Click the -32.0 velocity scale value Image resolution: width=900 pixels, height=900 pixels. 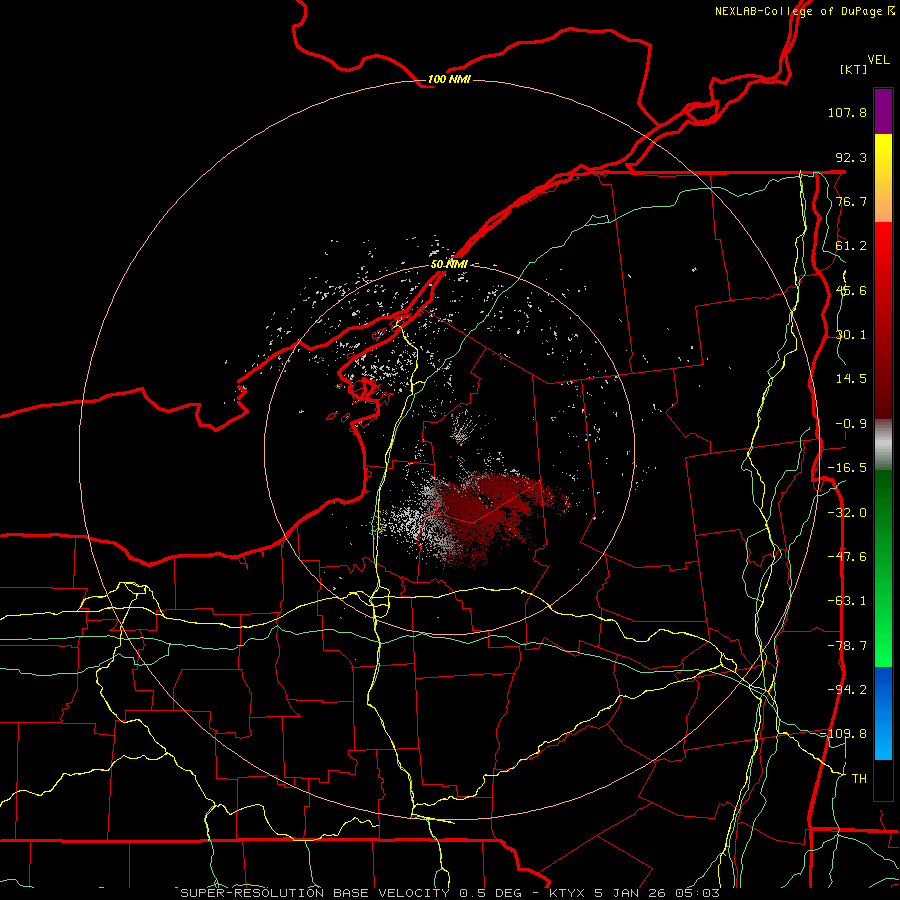click(x=847, y=513)
